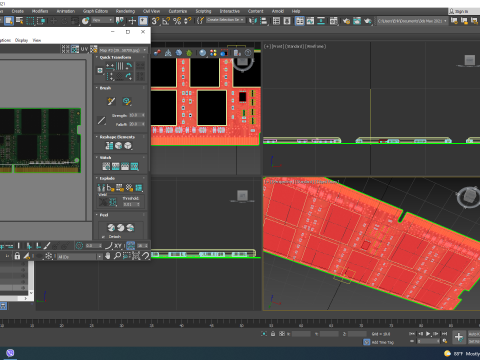The image size is (480, 360).
Task: Click Sign In button
Action: click(x=461, y=11)
